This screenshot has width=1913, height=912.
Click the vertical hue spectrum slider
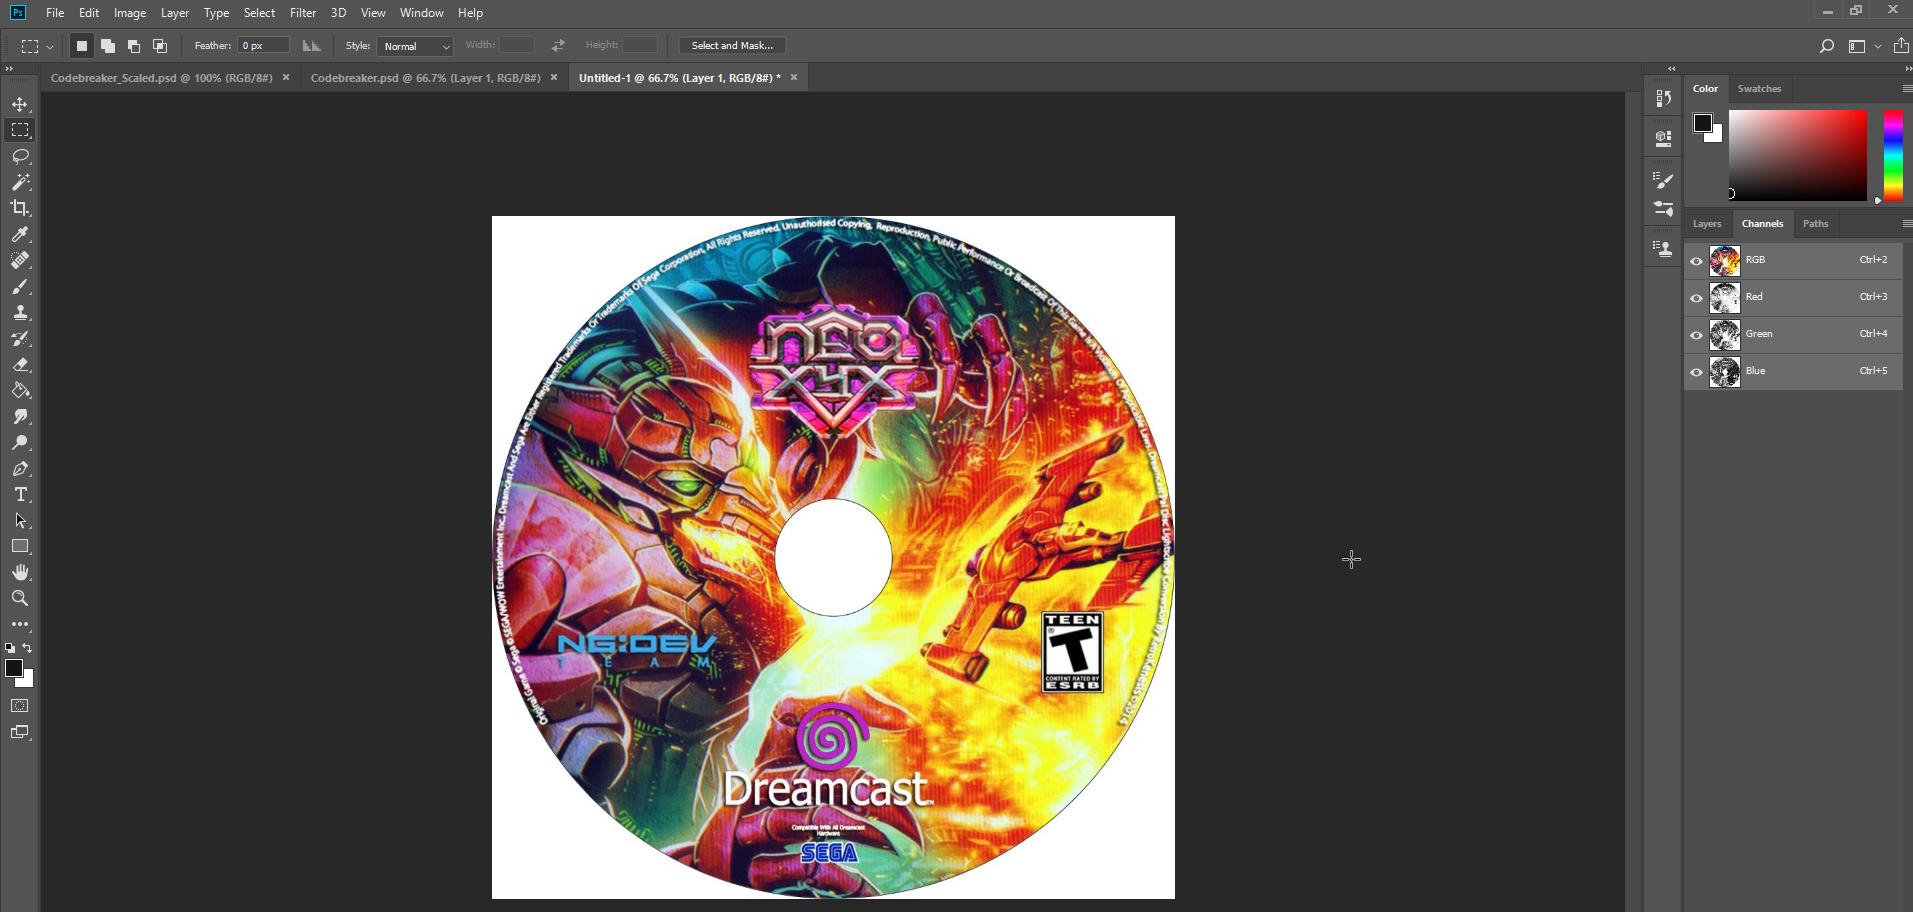(1893, 155)
